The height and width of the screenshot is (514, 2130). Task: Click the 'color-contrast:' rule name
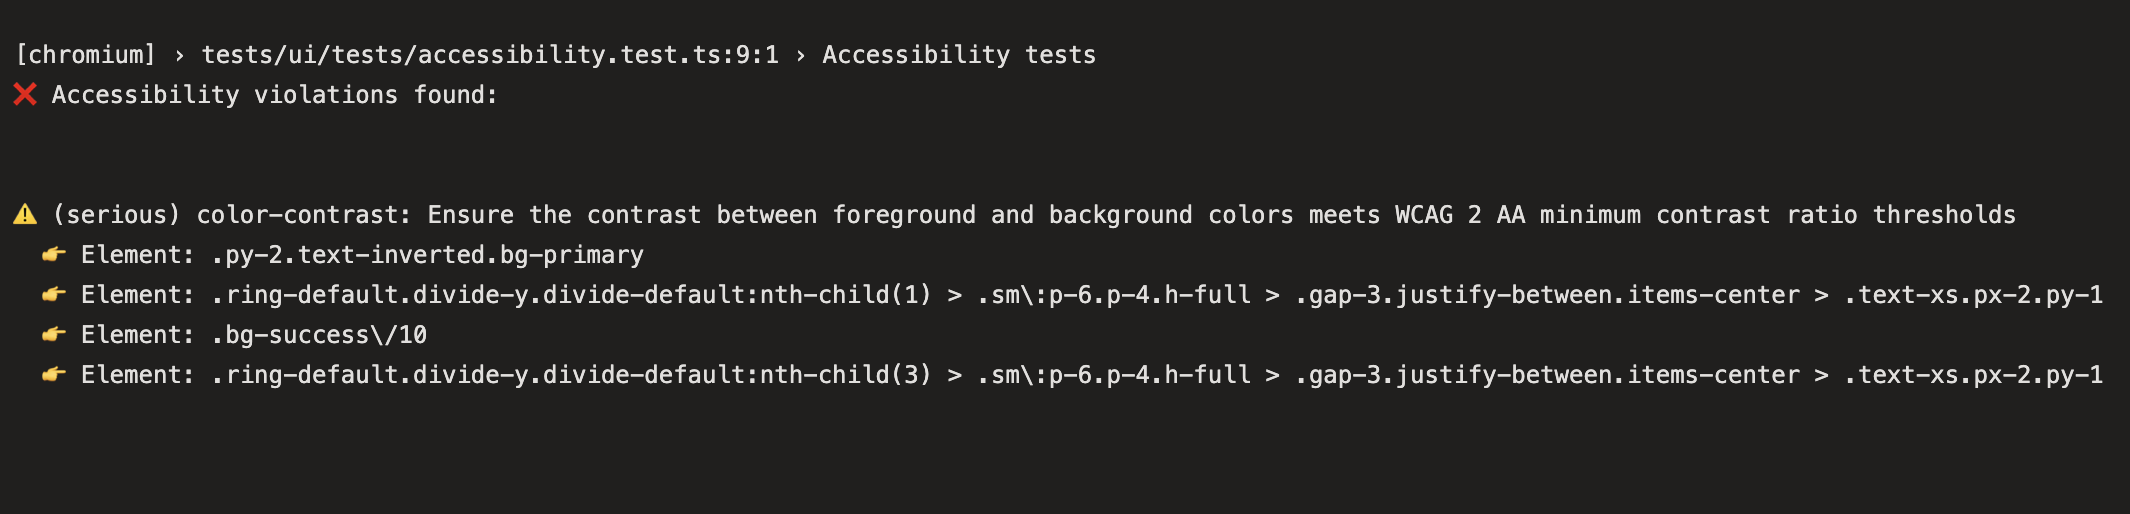tap(304, 215)
